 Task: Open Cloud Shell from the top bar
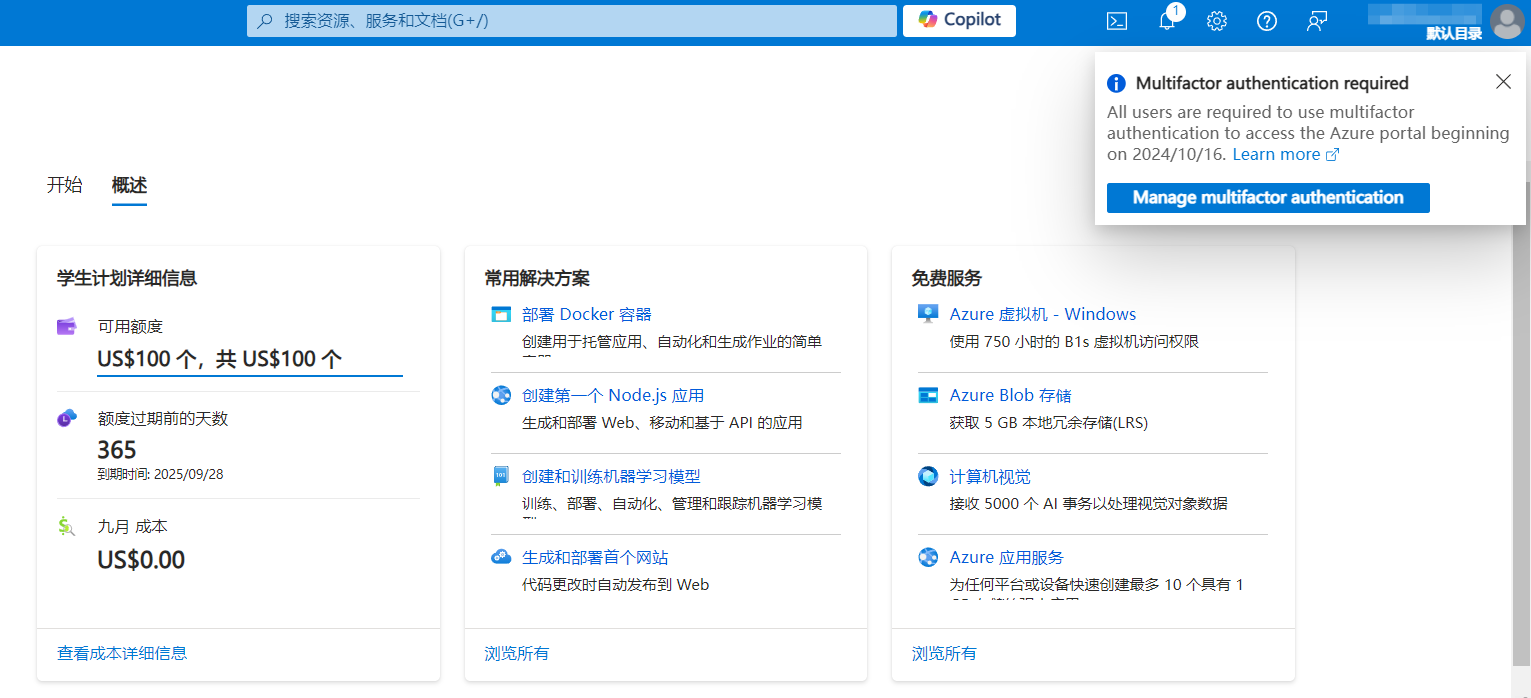coord(1117,21)
